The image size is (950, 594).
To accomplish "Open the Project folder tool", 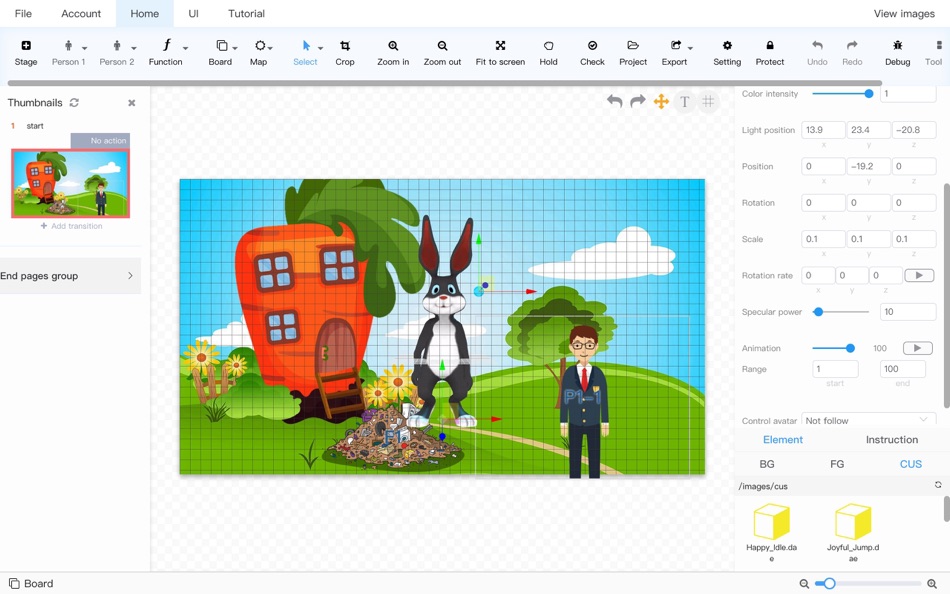I will (x=633, y=53).
